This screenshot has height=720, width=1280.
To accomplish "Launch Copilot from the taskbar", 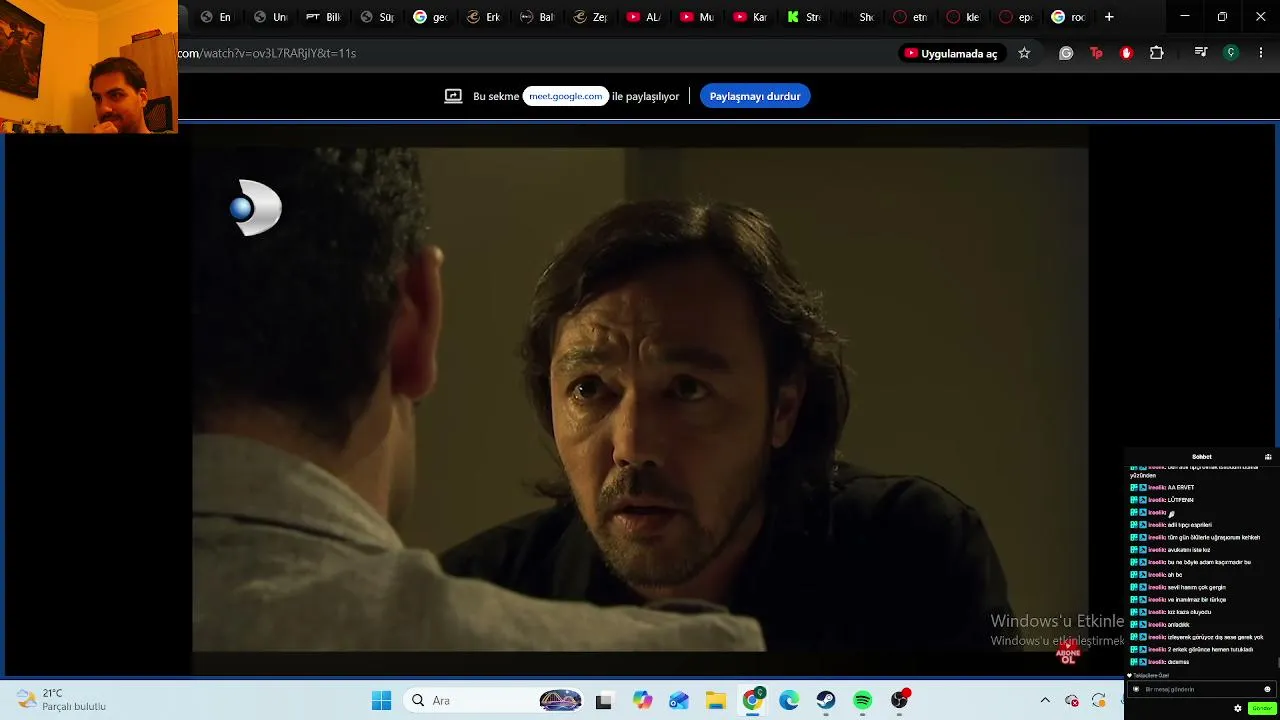I will click(642, 701).
